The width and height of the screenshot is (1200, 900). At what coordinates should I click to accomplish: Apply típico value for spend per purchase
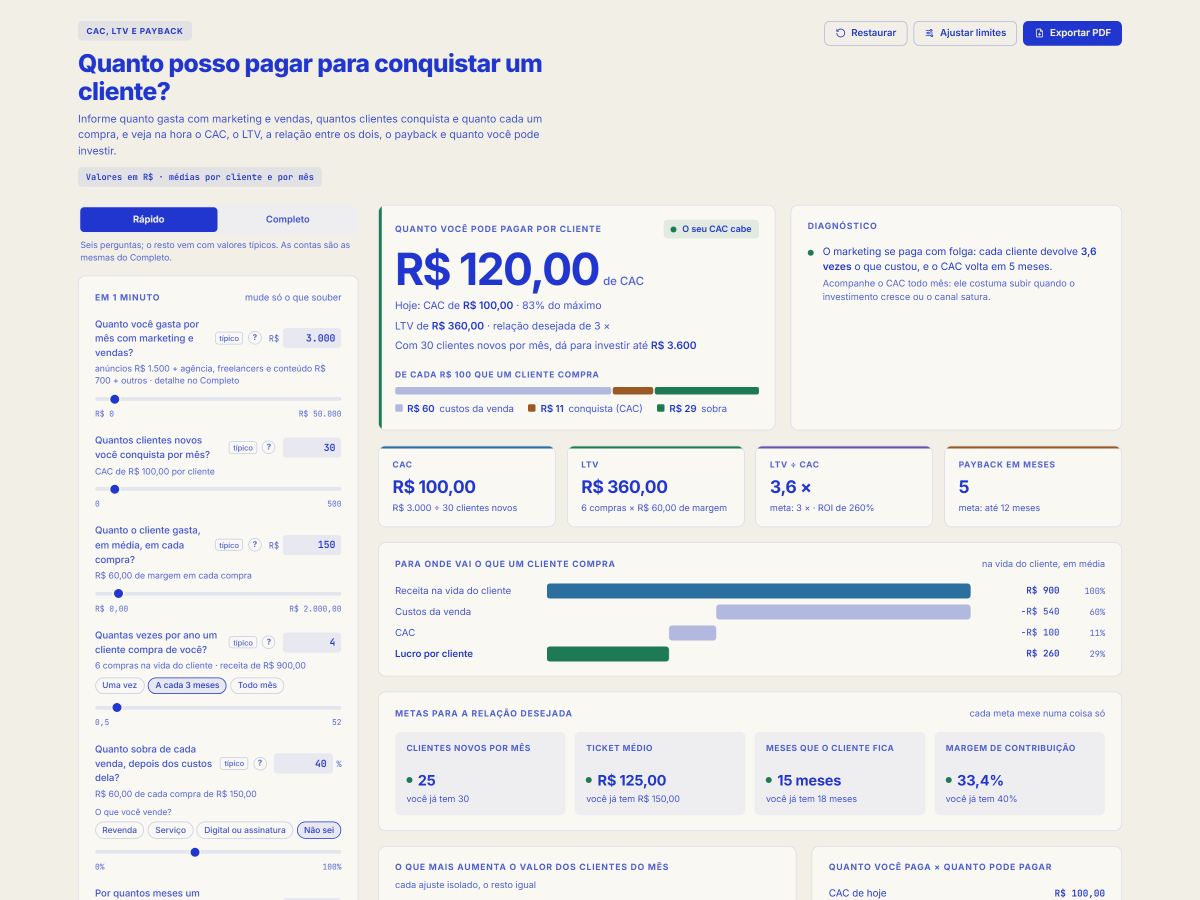229,545
